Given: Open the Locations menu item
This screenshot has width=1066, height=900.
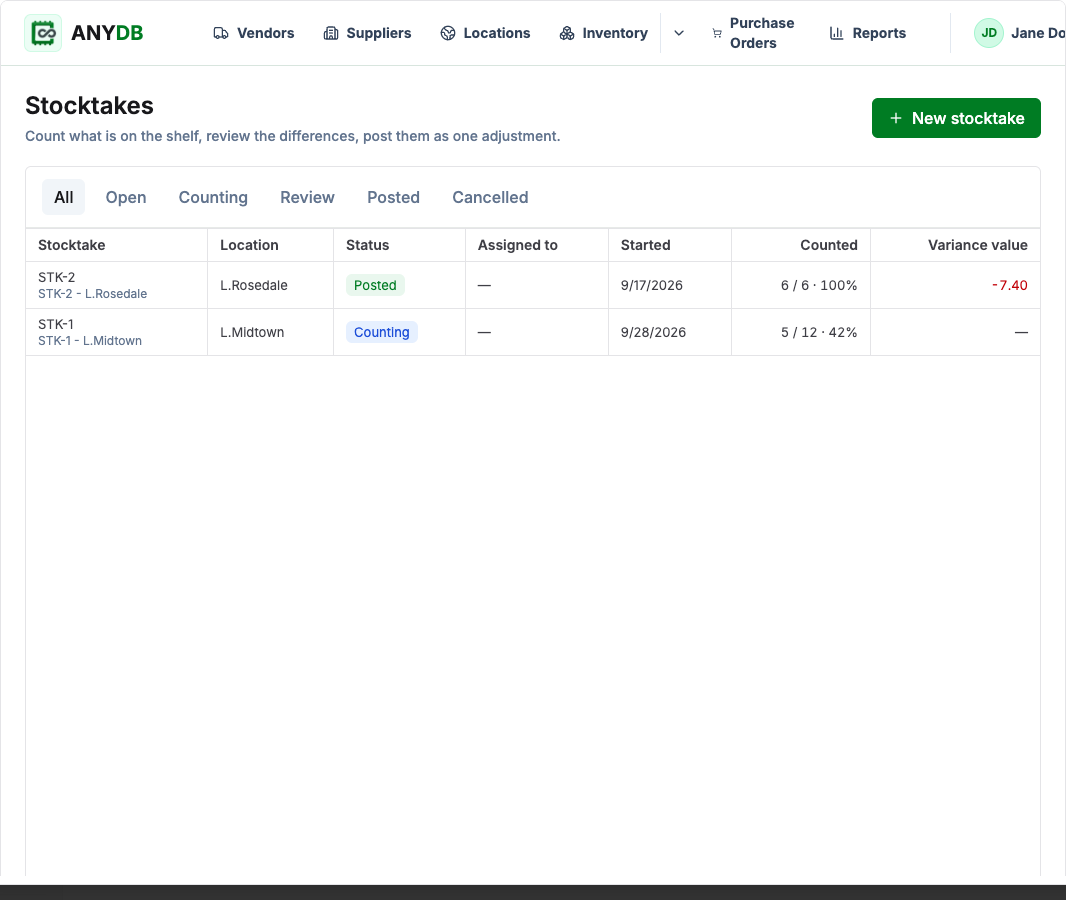Looking at the screenshot, I should [x=485, y=33].
